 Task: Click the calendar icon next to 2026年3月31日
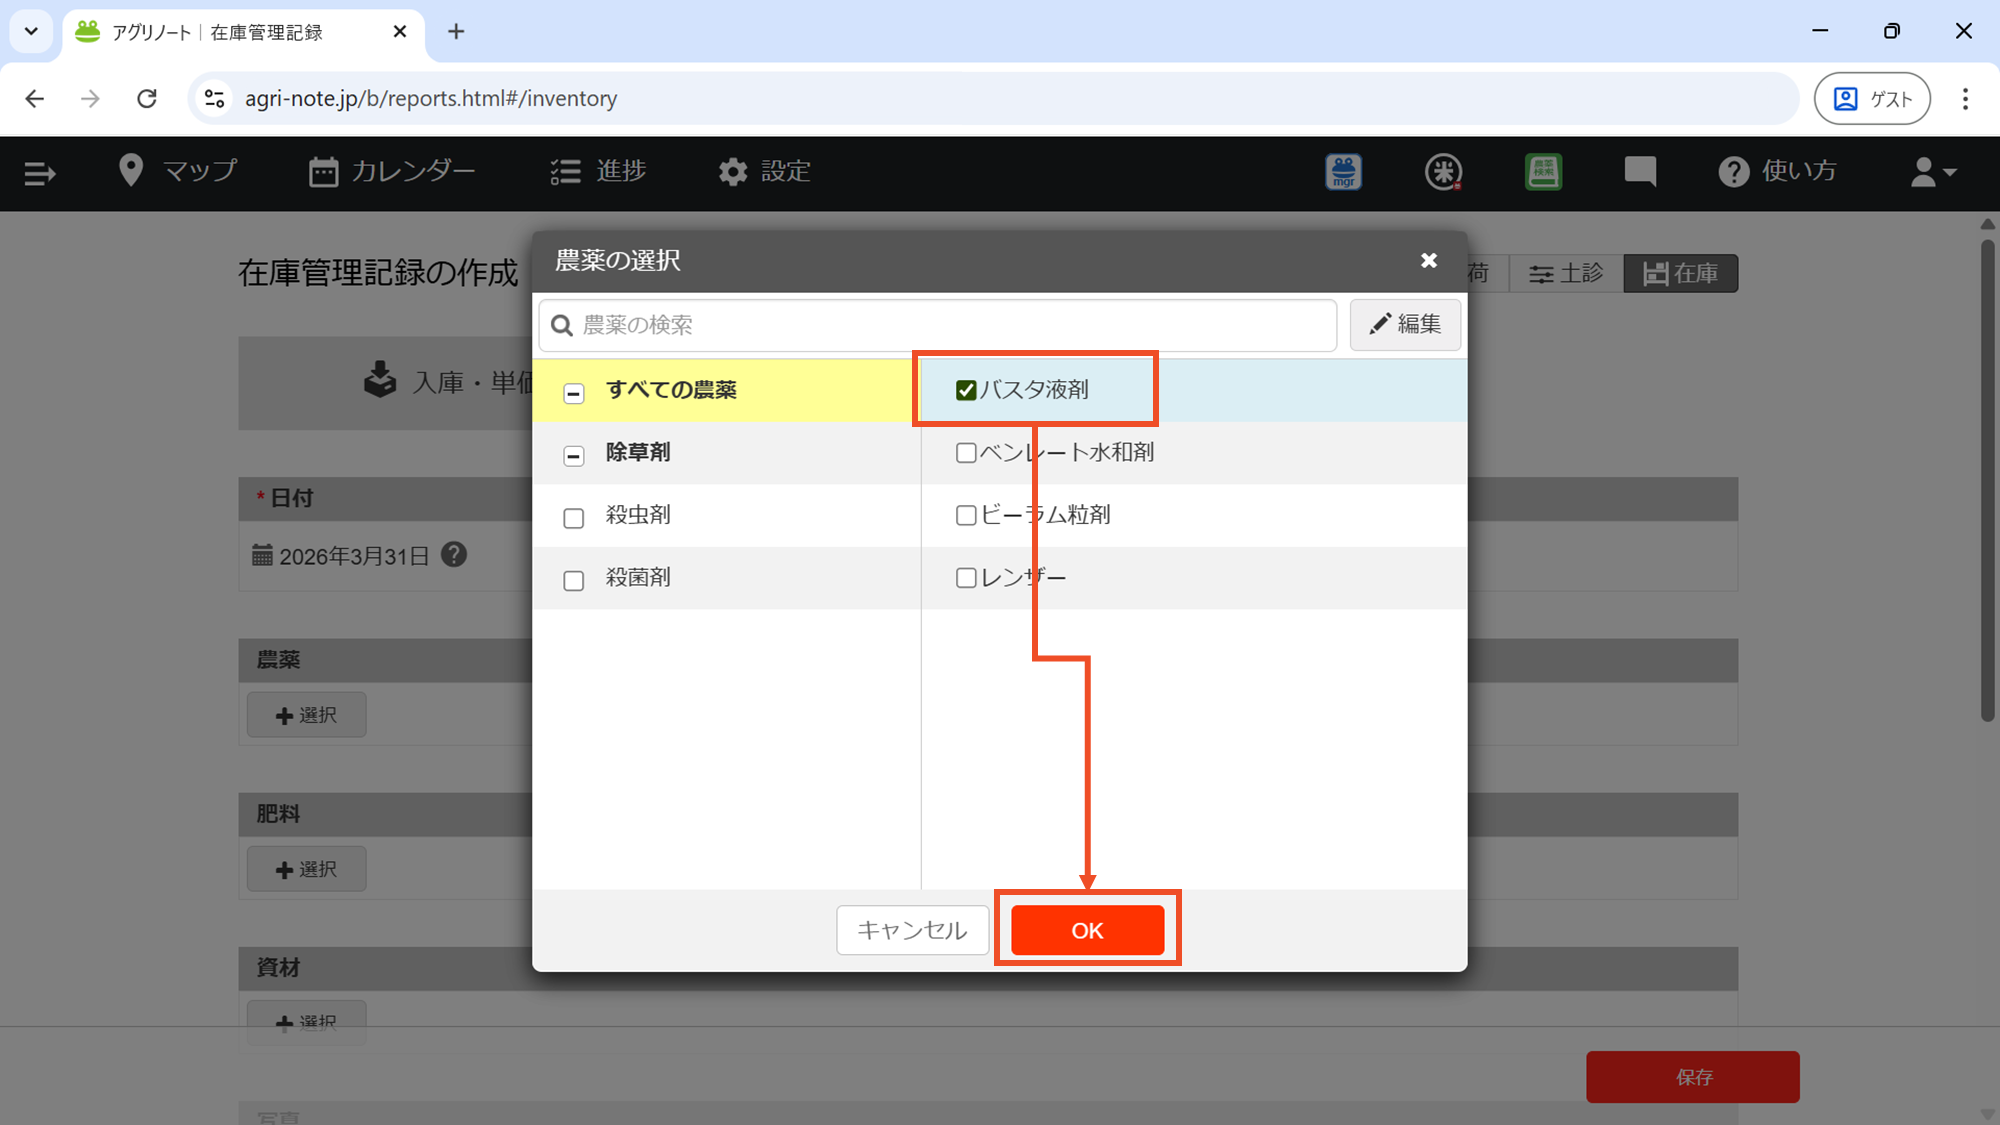[x=262, y=555]
